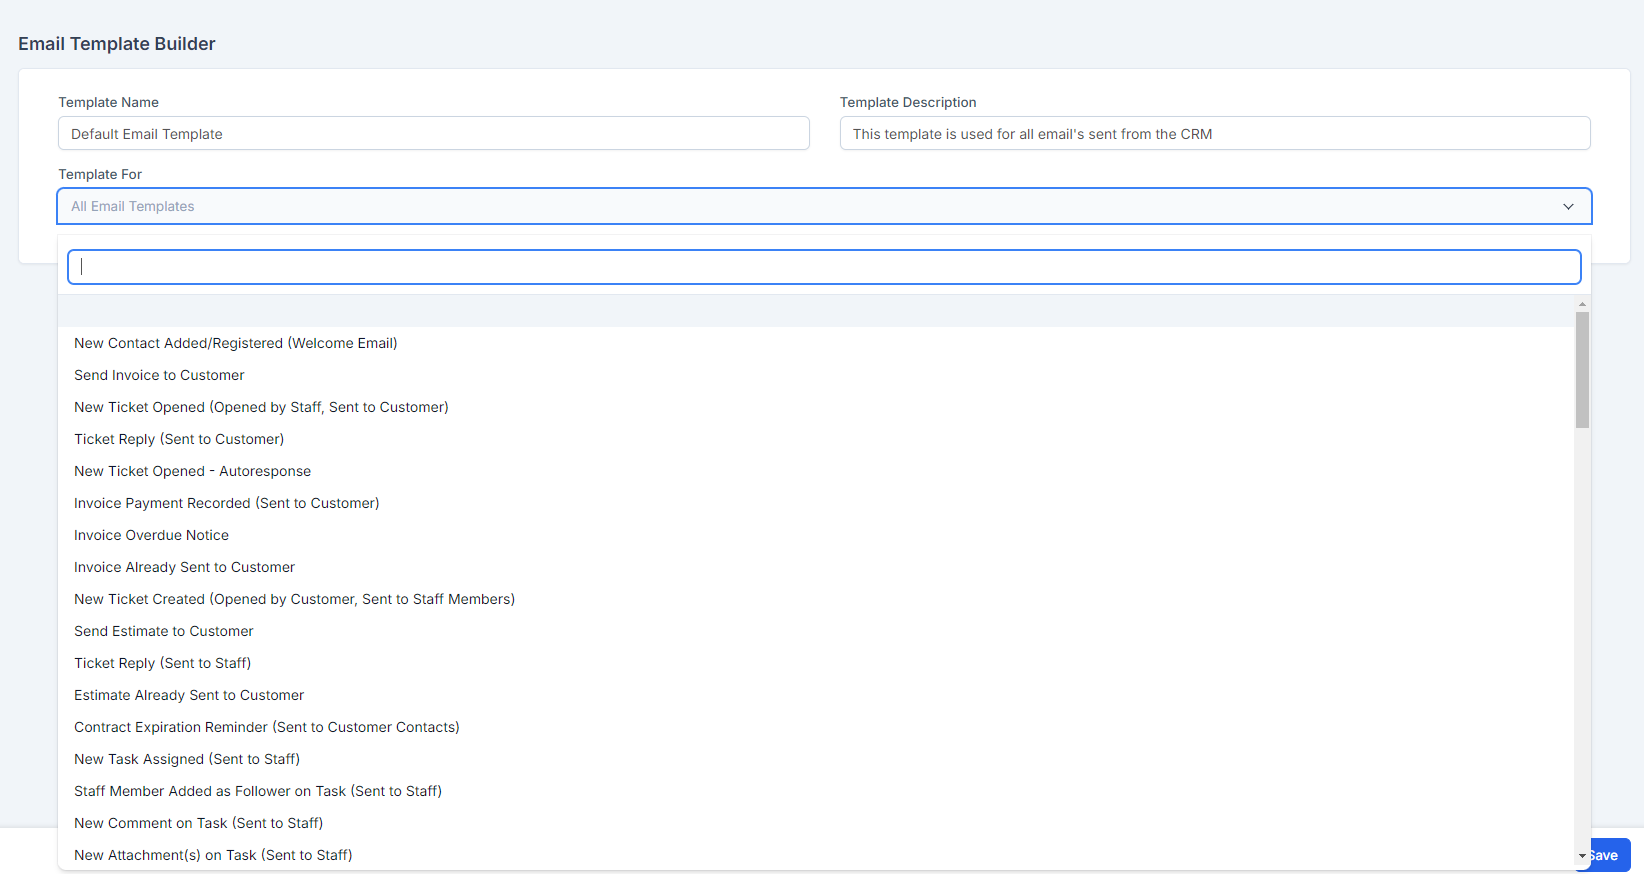Click the blue Save button
The width and height of the screenshot is (1644, 874).
(x=1609, y=855)
